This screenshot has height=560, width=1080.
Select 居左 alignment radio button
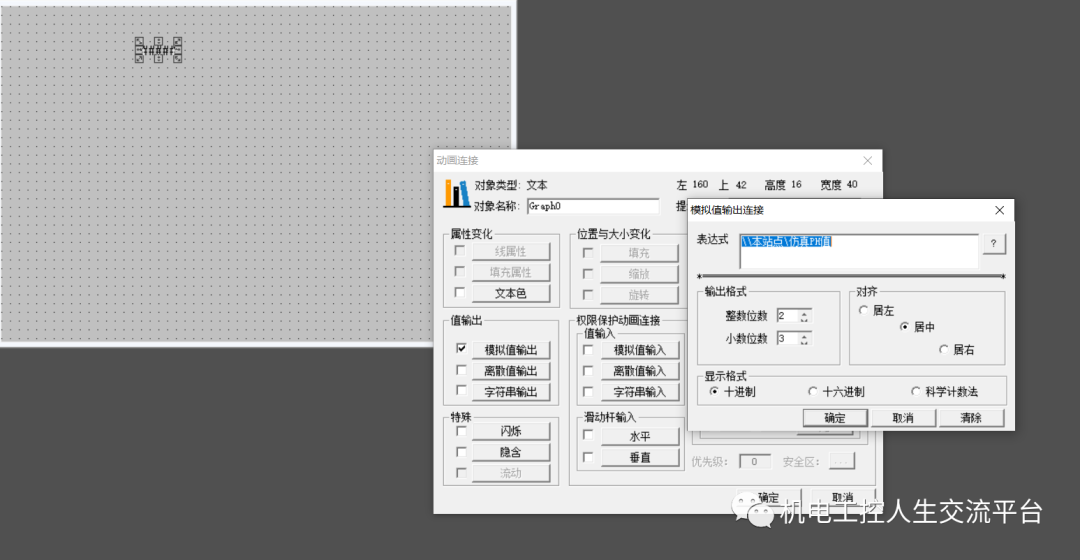(x=864, y=311)
